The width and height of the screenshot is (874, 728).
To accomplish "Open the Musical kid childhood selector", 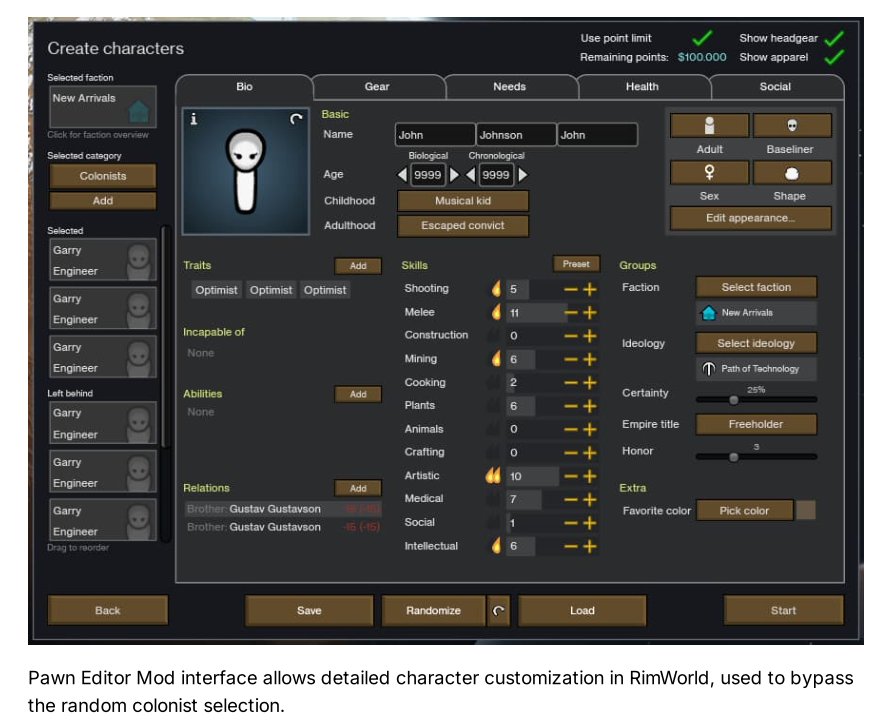I will click(463, 201).
